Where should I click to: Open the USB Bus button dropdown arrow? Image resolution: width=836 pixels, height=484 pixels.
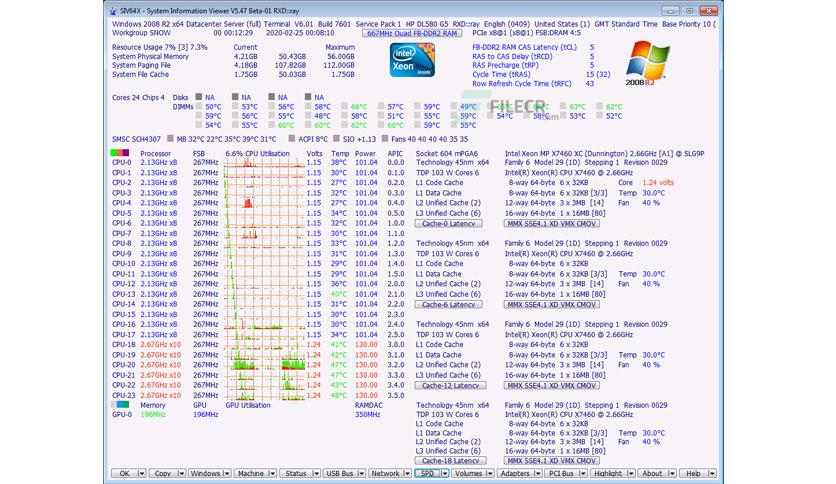361,473
